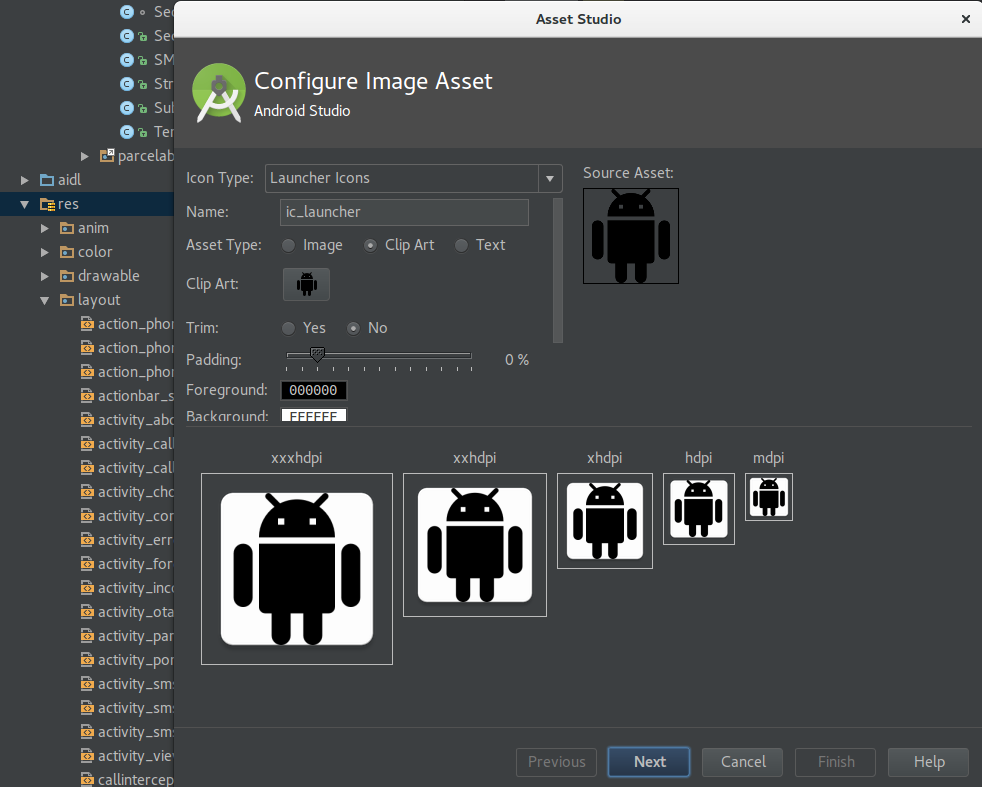Set Trim to Yes
This screenshot has height=787, width=982.
pyautogui.click(x=288, y=328)
